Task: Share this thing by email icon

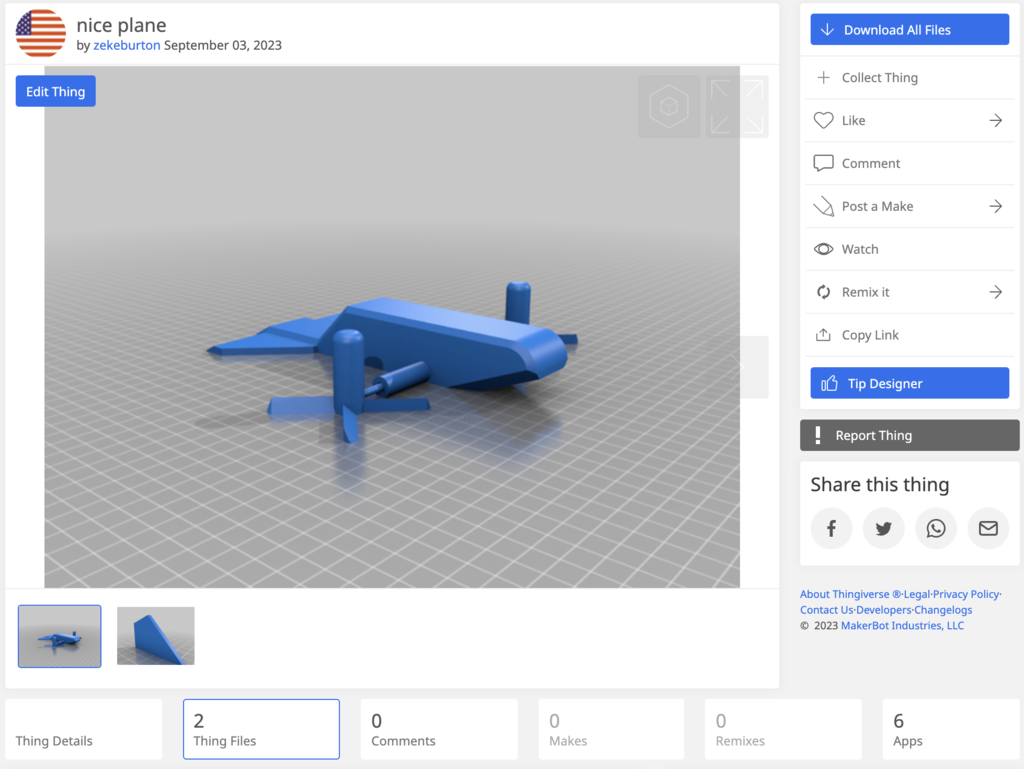Action: 988,528
